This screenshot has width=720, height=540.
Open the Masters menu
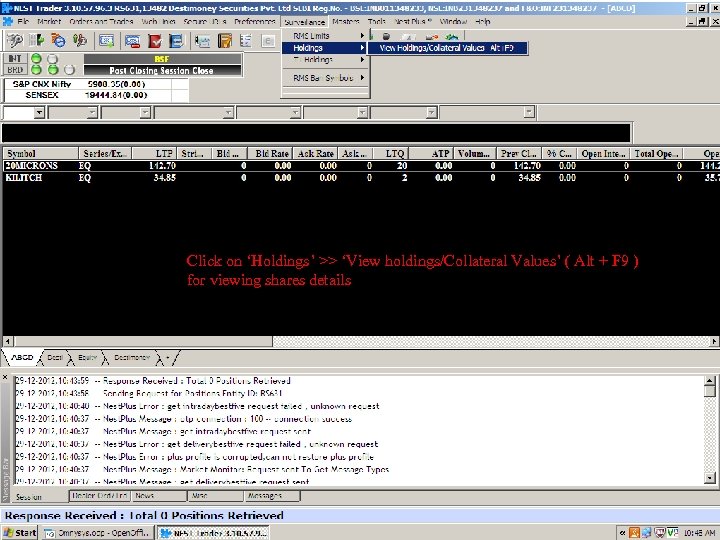click(346, 22)
